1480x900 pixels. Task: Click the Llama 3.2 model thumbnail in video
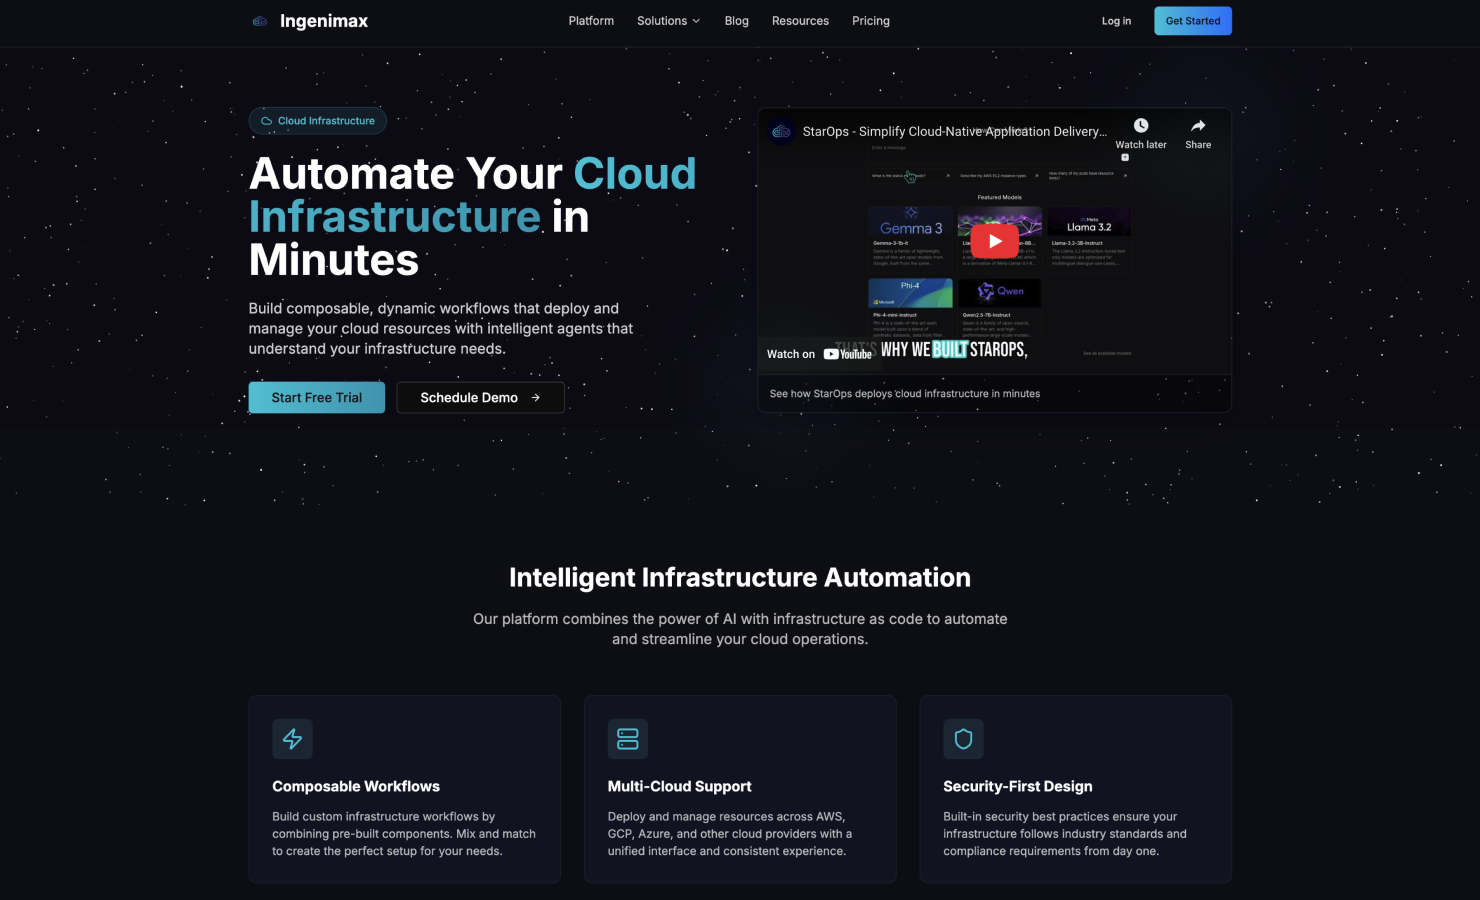point(1089,222)
